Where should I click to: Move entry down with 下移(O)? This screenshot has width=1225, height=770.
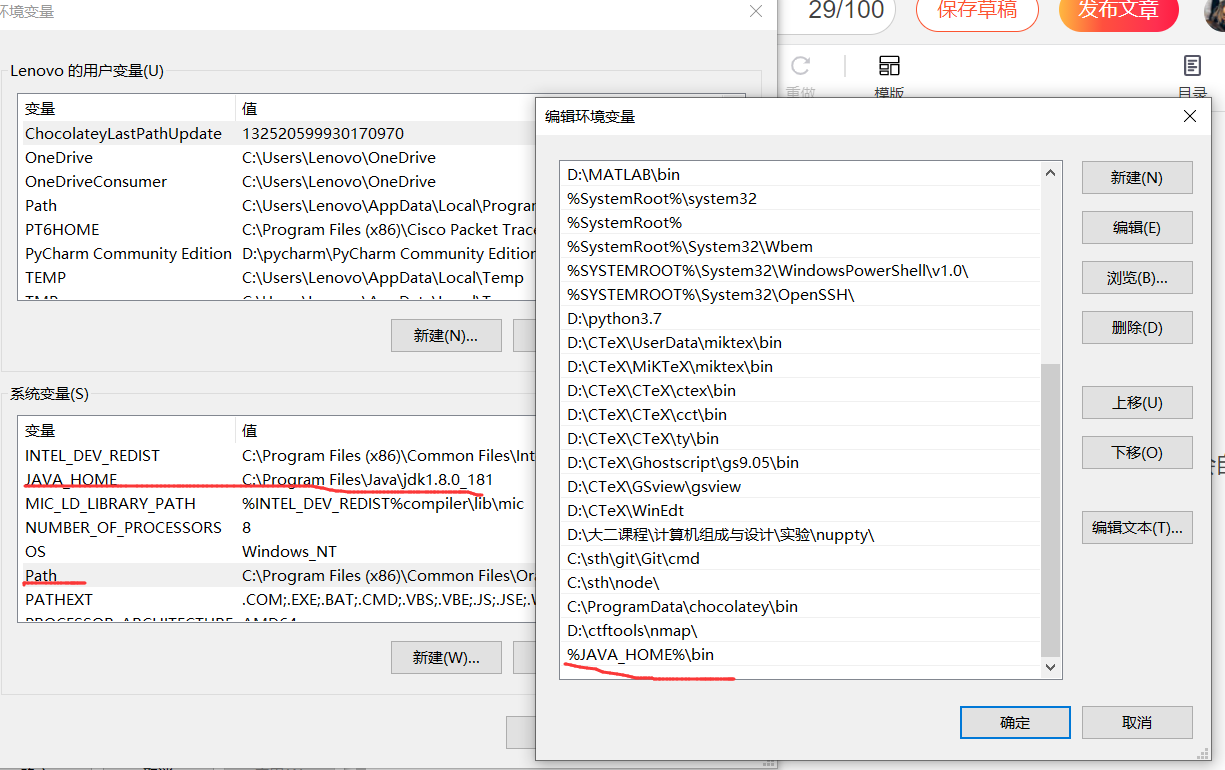point(1137,452)
